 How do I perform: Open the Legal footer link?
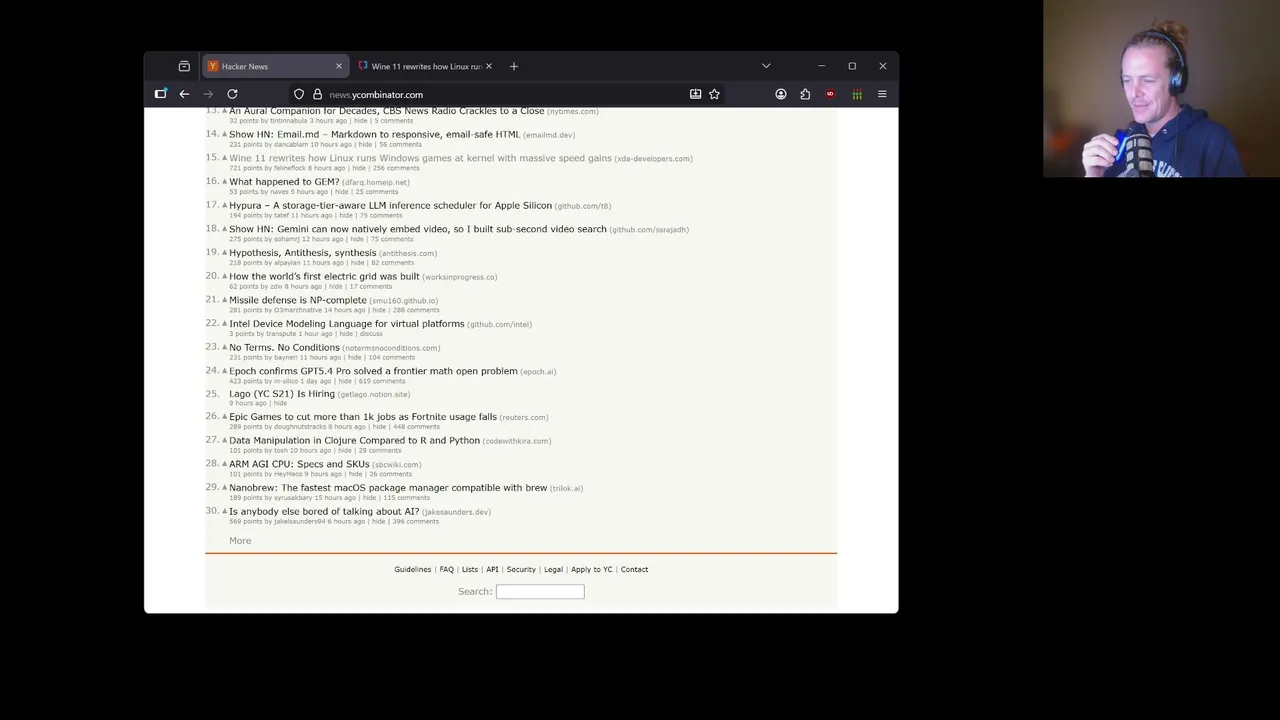(553, 570)
